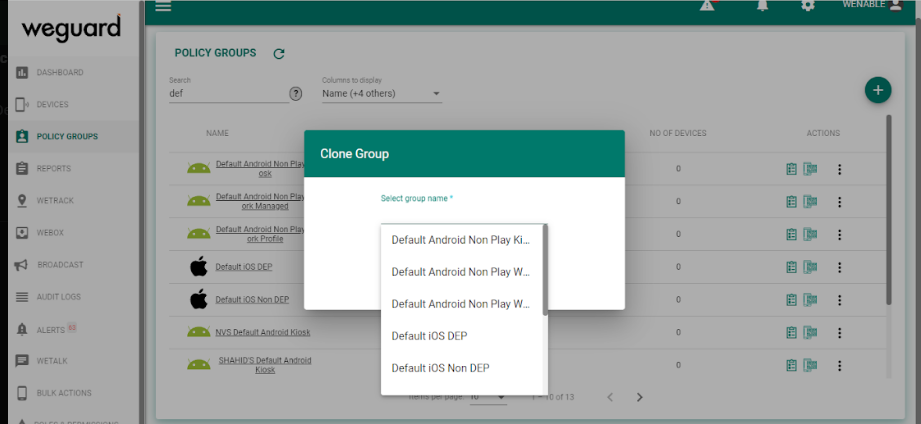Choose Default Android Non Play Ki... option
The height and width of the screenshot is (424, 921).
pos(462,240)
